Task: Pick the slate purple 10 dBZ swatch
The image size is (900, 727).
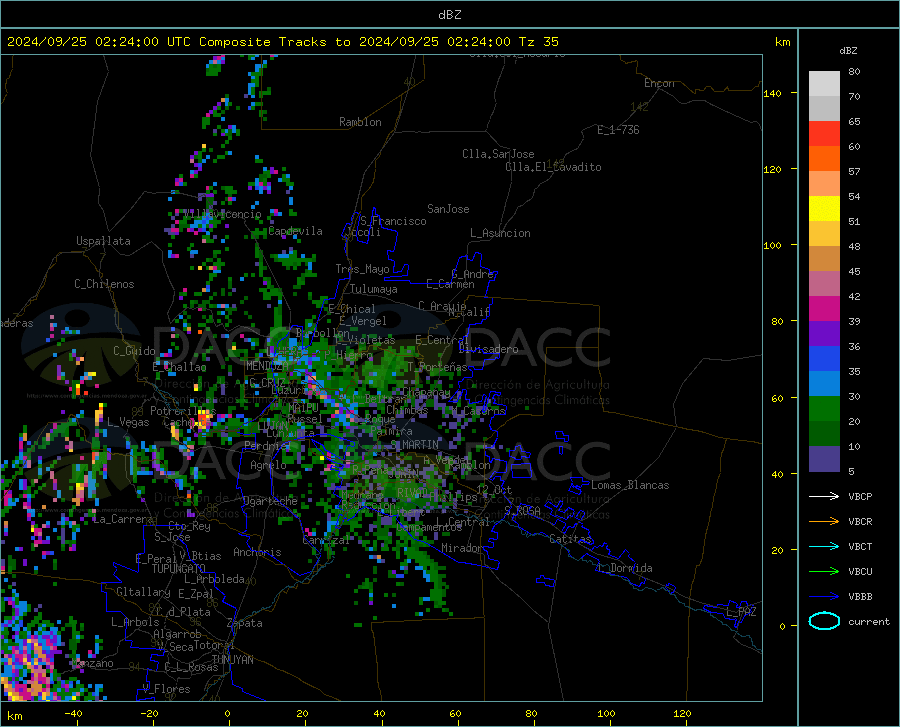Action: coord(824,459)
